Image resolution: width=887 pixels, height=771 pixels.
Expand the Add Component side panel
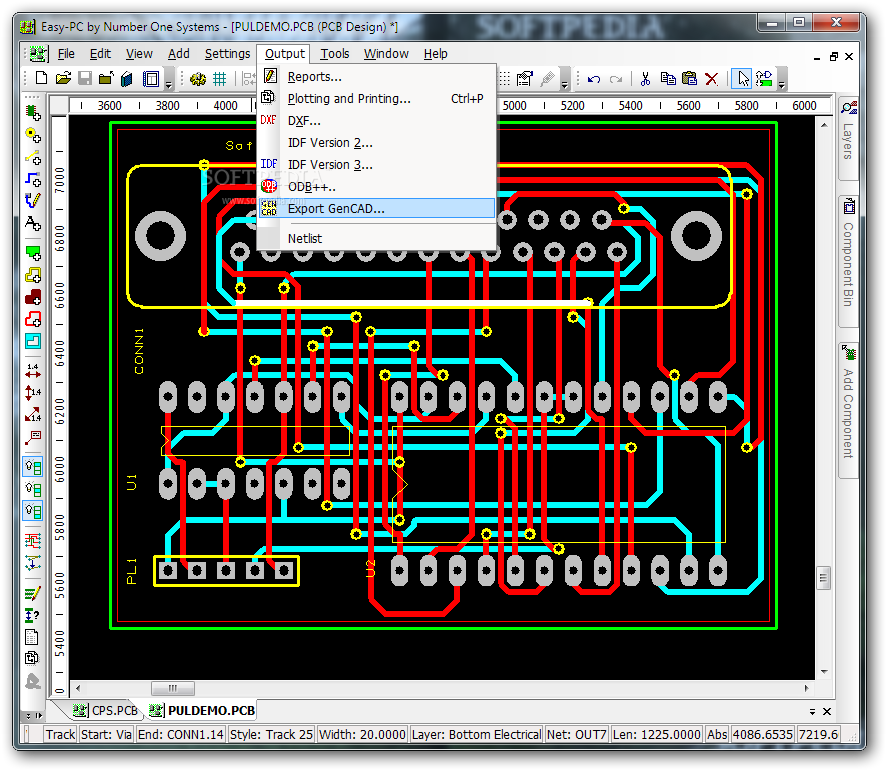848,411
